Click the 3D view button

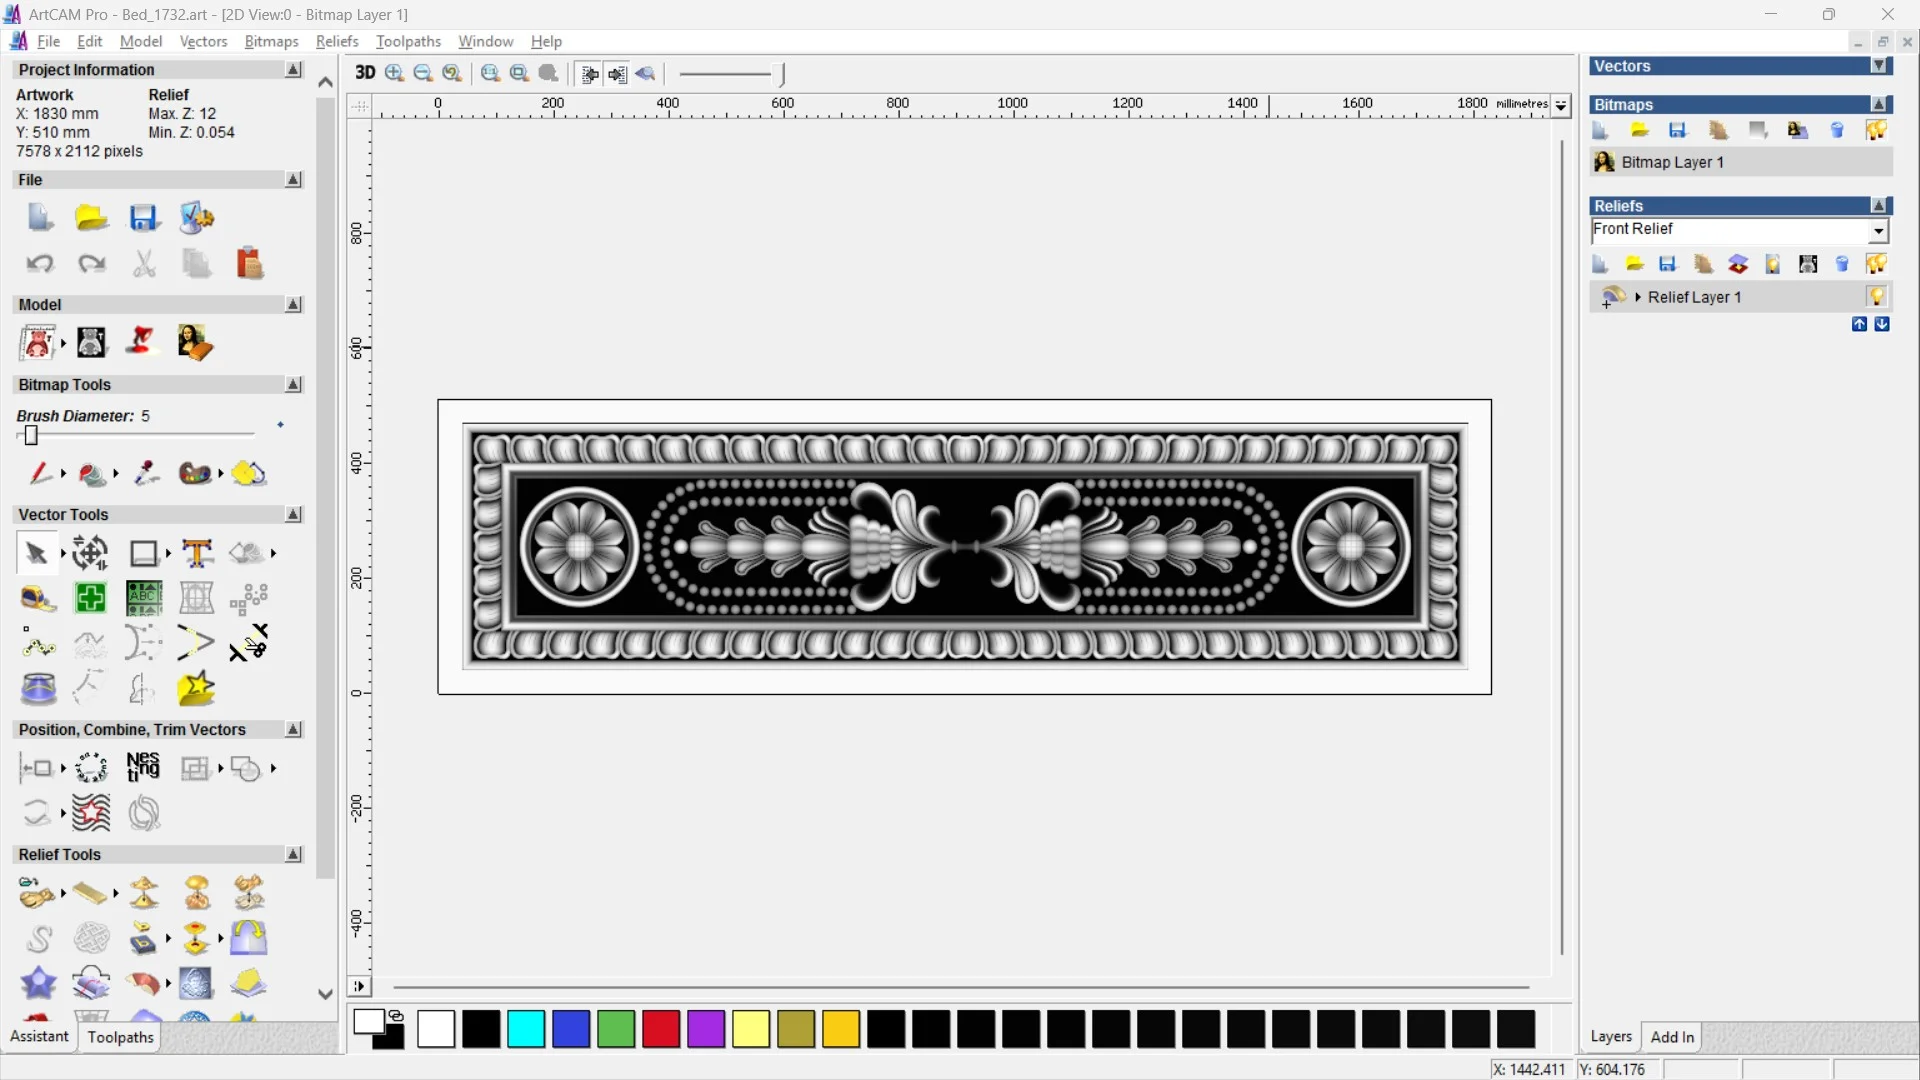click(x=365, y=73)
